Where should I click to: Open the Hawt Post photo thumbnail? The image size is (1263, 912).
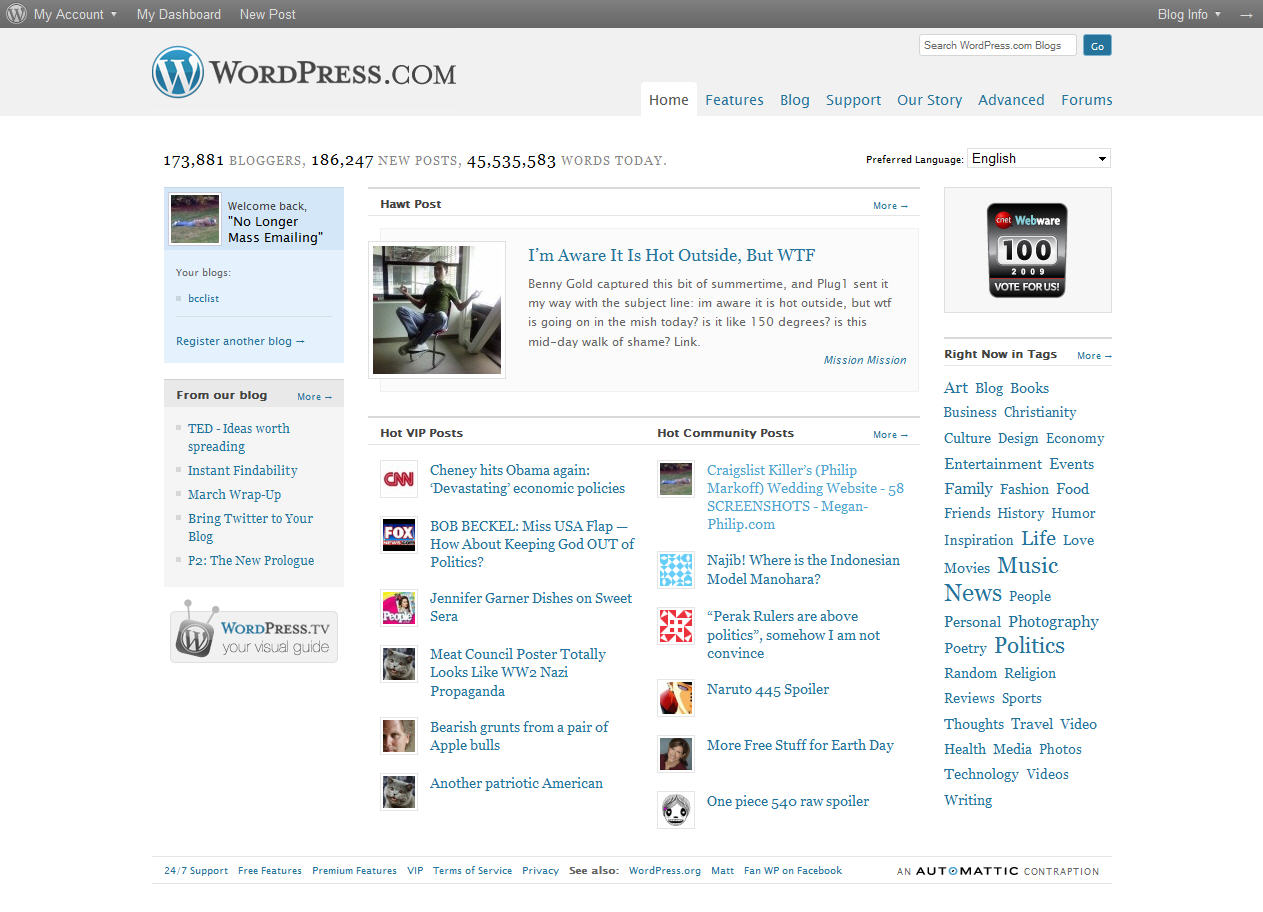click(x=437, y=311)
